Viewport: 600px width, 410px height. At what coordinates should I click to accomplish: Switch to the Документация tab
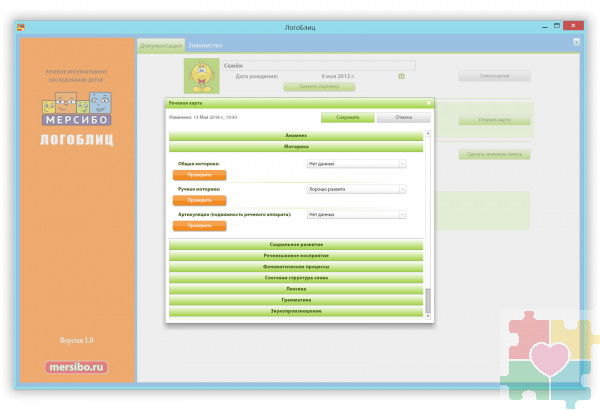[161, 46]
